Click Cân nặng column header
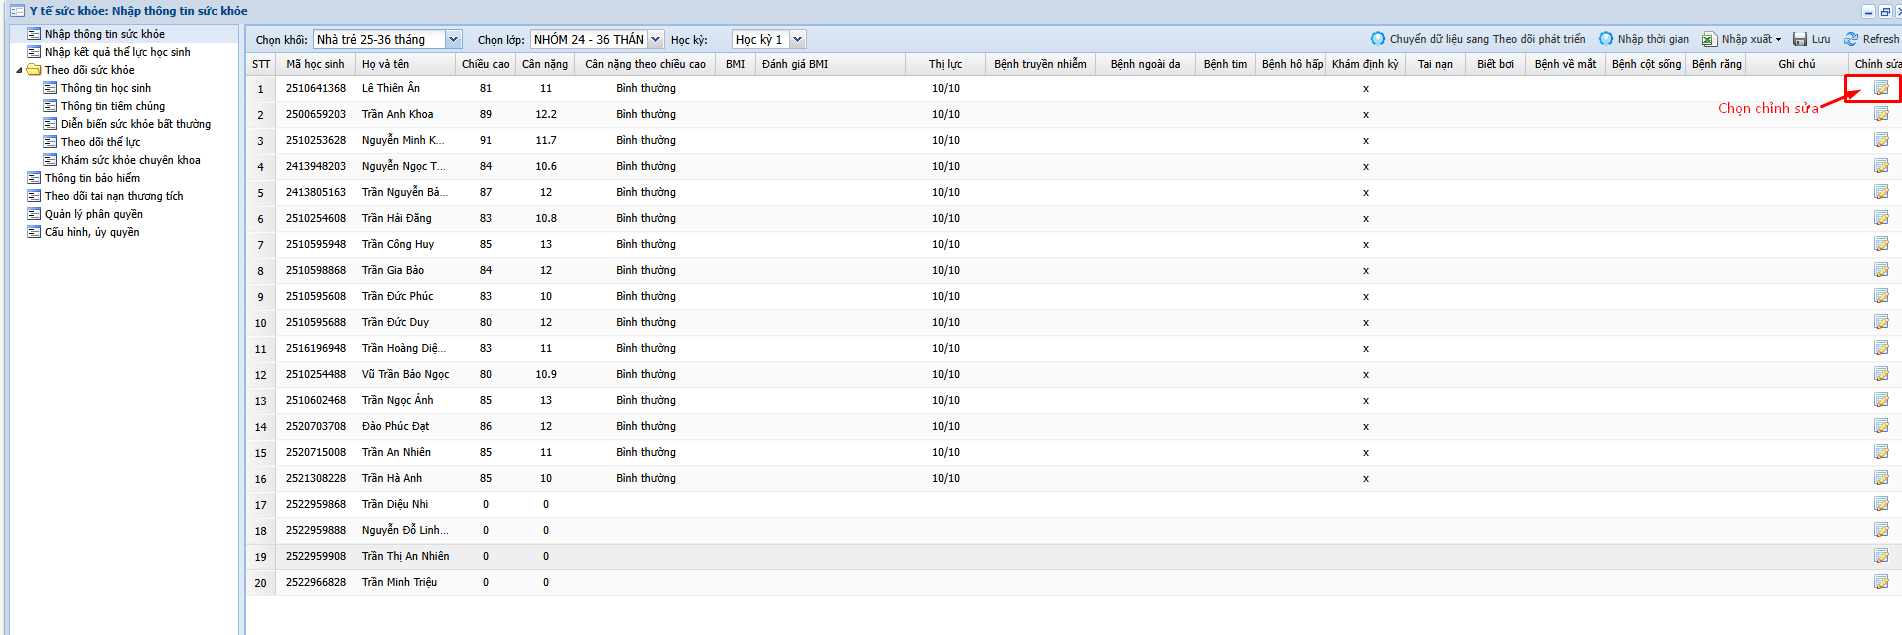This screenshot has width=1902, height=635. 545,64
